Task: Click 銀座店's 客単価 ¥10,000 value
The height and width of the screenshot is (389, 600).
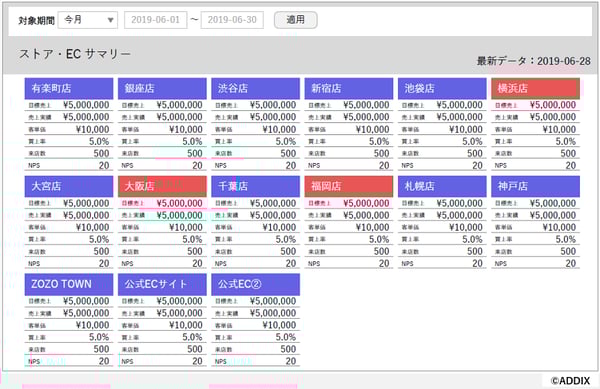Action: (186, 129)
